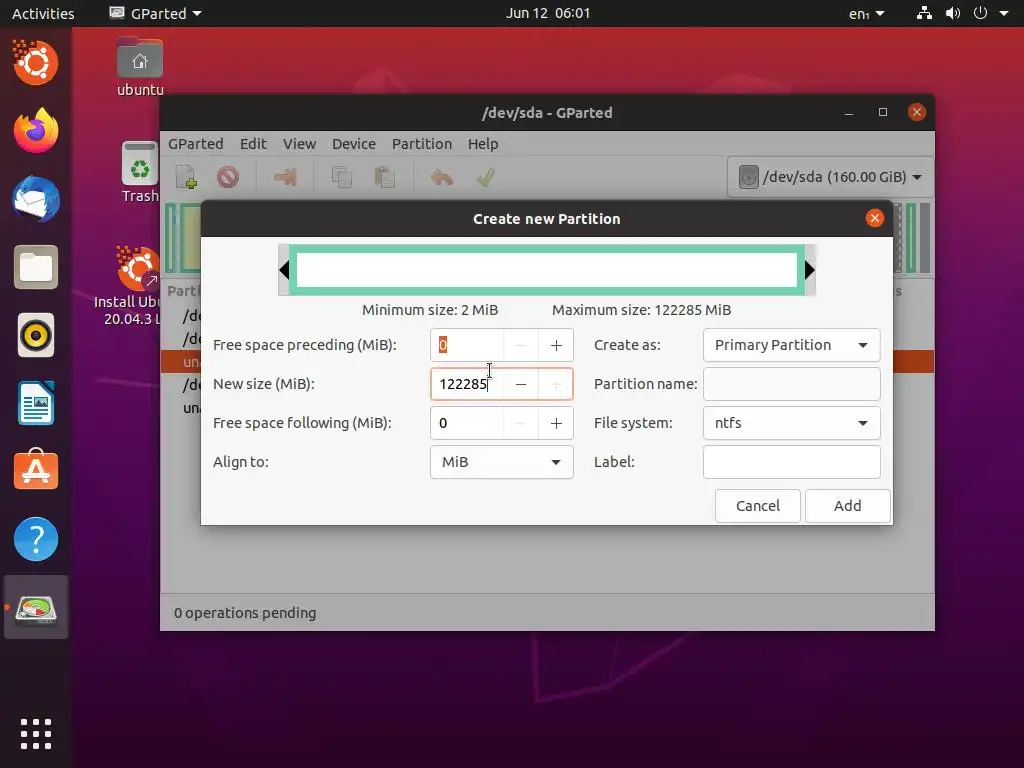The height and width of the screenshot is (768, 1024).
Task: Click the right arrow handle of partition bar
Action: click(x=810, y=270)
